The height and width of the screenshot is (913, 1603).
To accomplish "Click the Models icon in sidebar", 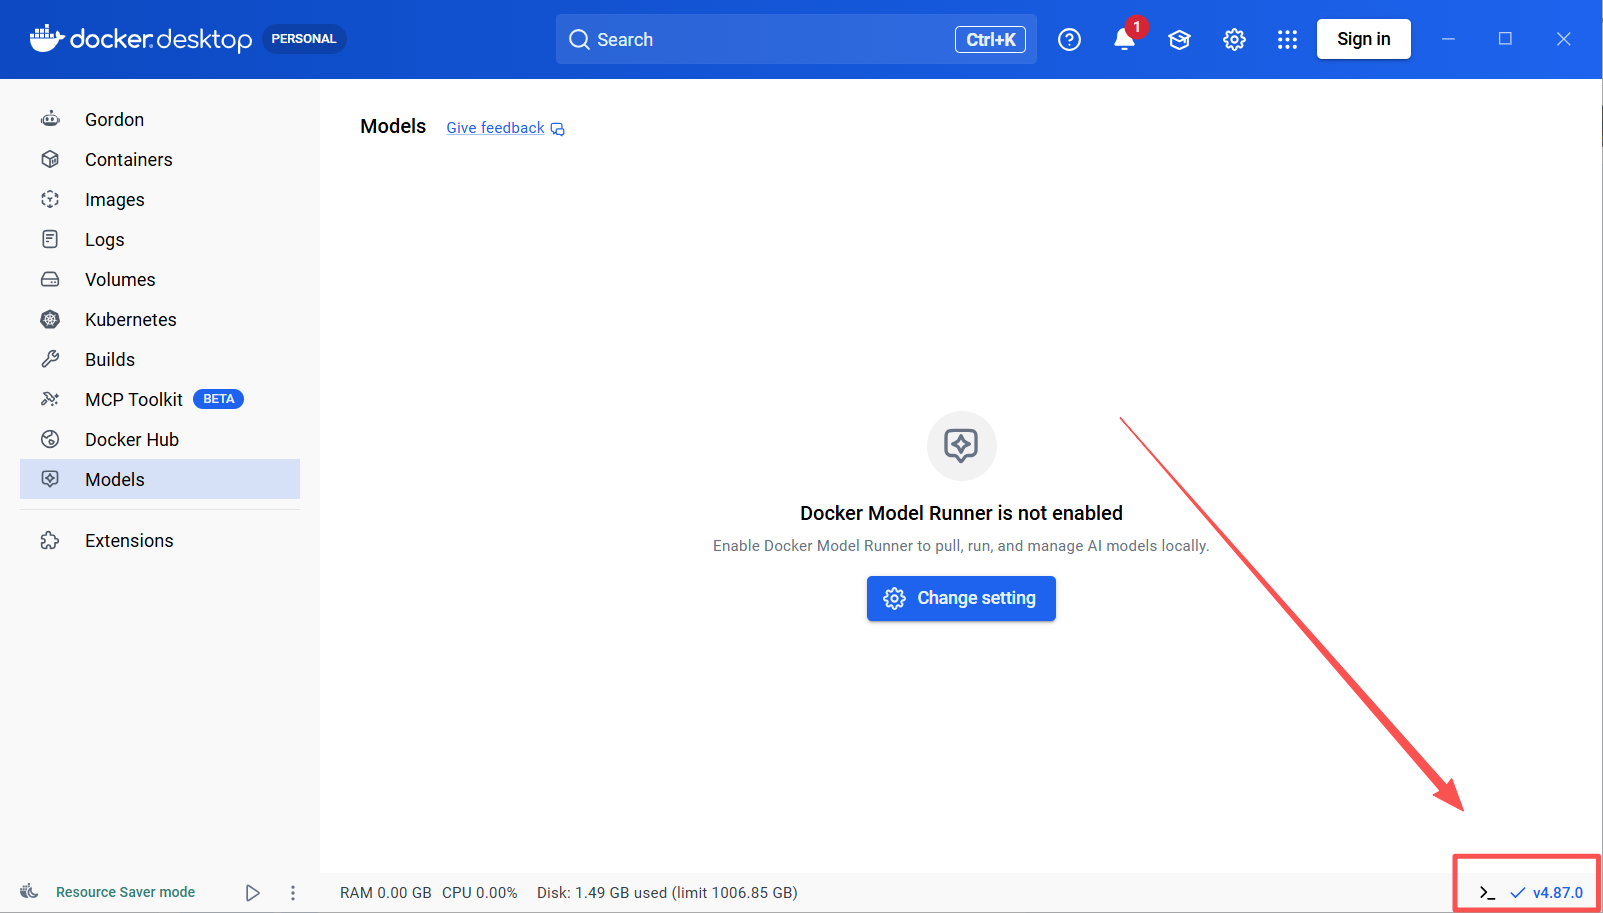I will (50, 479).
